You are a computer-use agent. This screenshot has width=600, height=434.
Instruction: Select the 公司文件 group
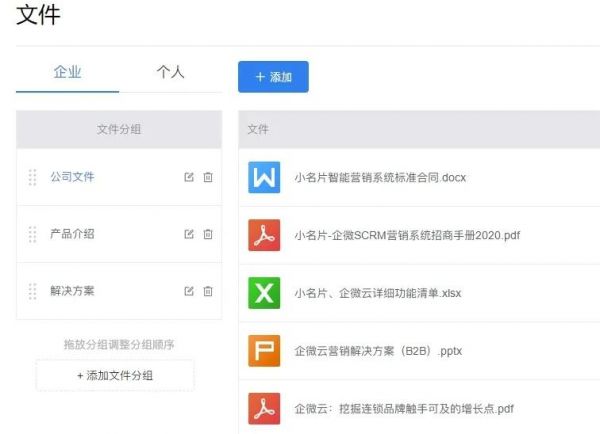click(x=73, y=177)
